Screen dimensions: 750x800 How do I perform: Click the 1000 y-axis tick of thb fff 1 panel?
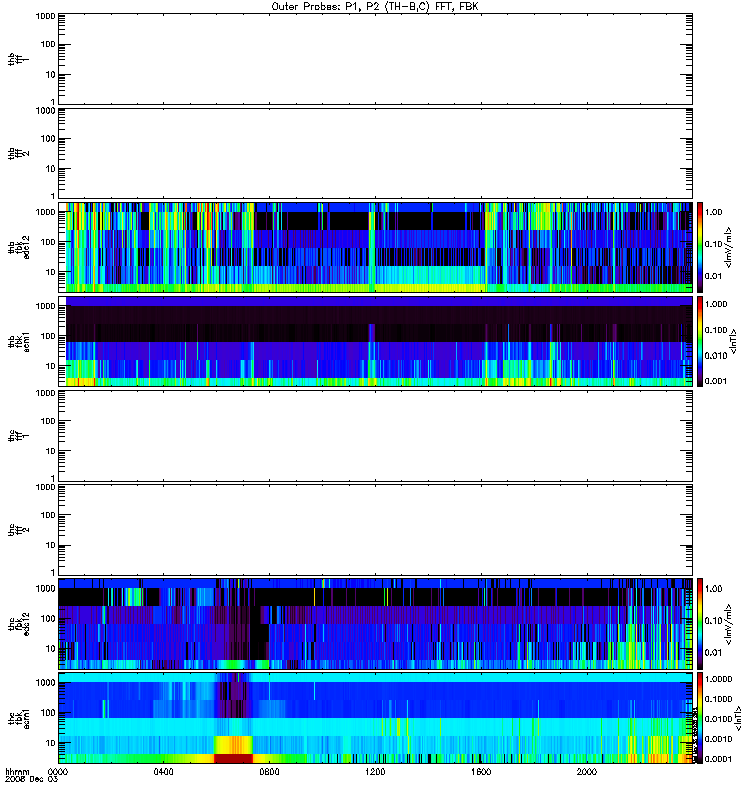click(45, 16)
